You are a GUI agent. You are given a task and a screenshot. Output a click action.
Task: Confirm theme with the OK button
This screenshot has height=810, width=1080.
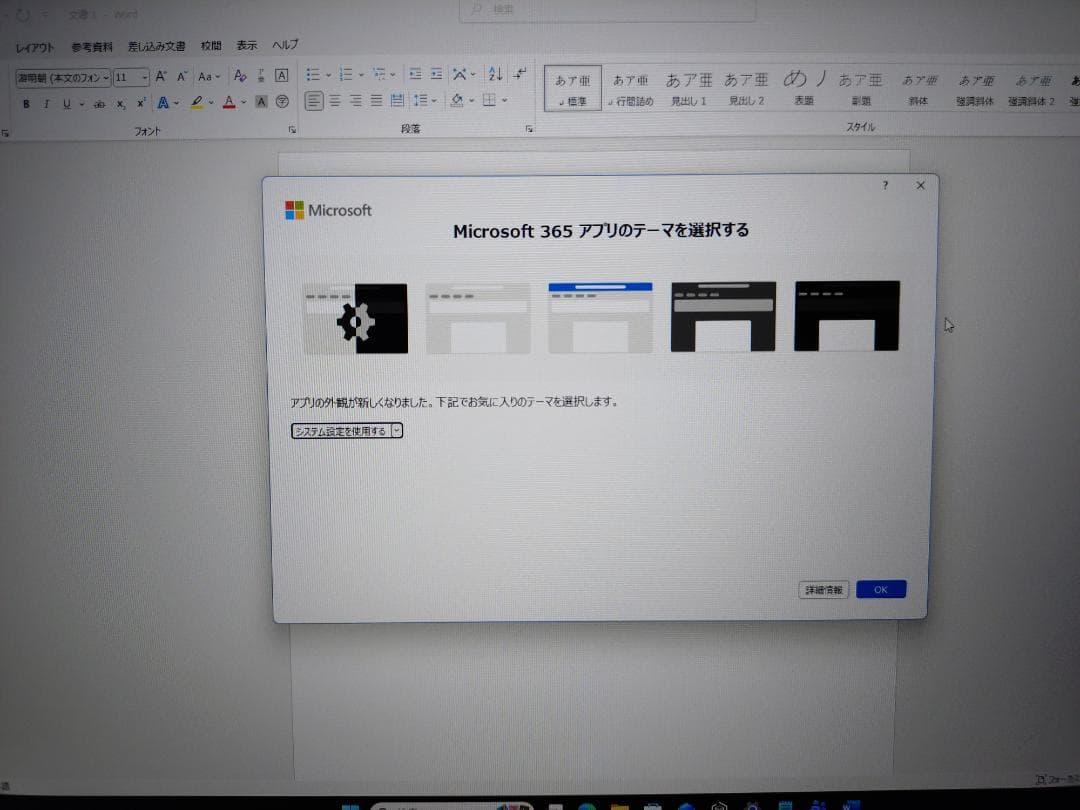coord(881,590)
